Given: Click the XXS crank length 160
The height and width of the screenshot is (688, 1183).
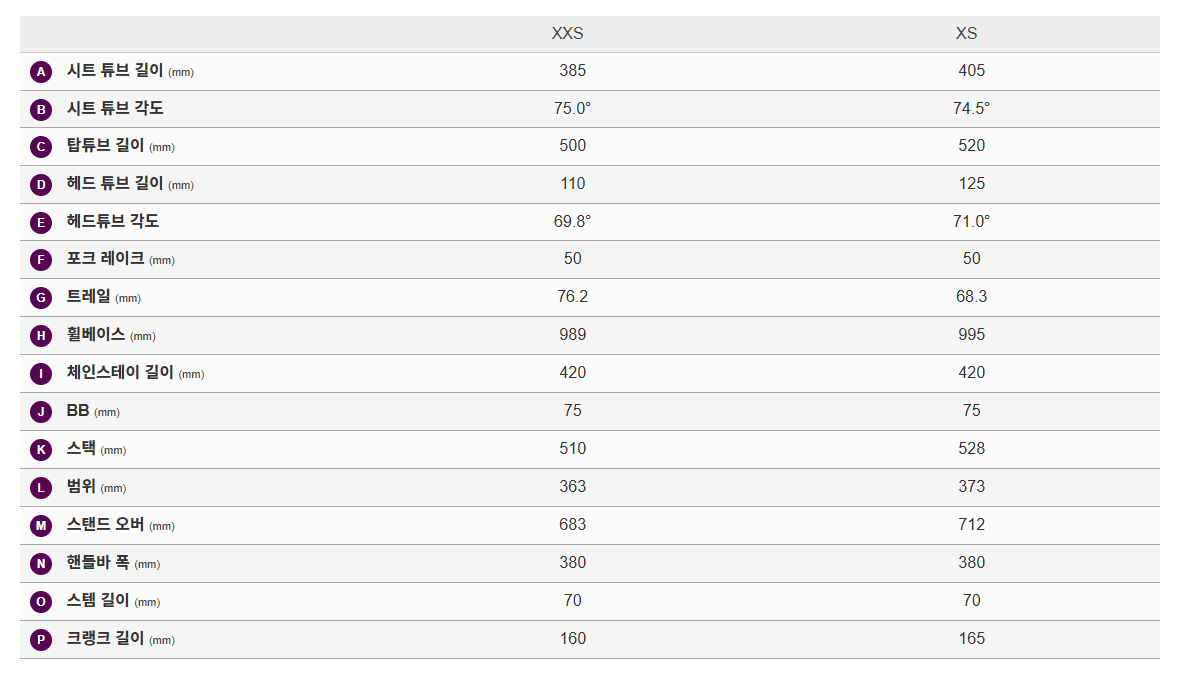Looking at the screenshot, I should pyautogui.click(x=572, y=639).
